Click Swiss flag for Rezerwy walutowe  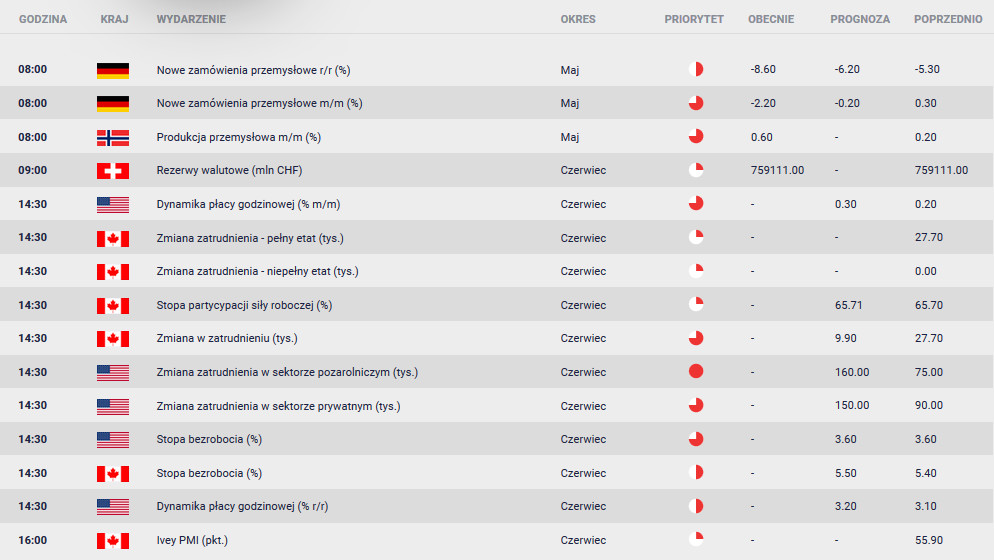pos(113,171)
